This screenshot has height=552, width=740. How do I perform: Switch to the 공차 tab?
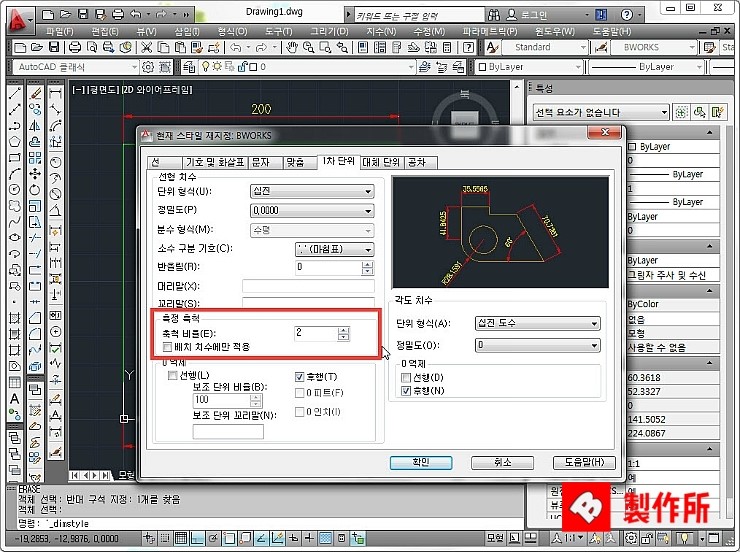tap(420, 163)
